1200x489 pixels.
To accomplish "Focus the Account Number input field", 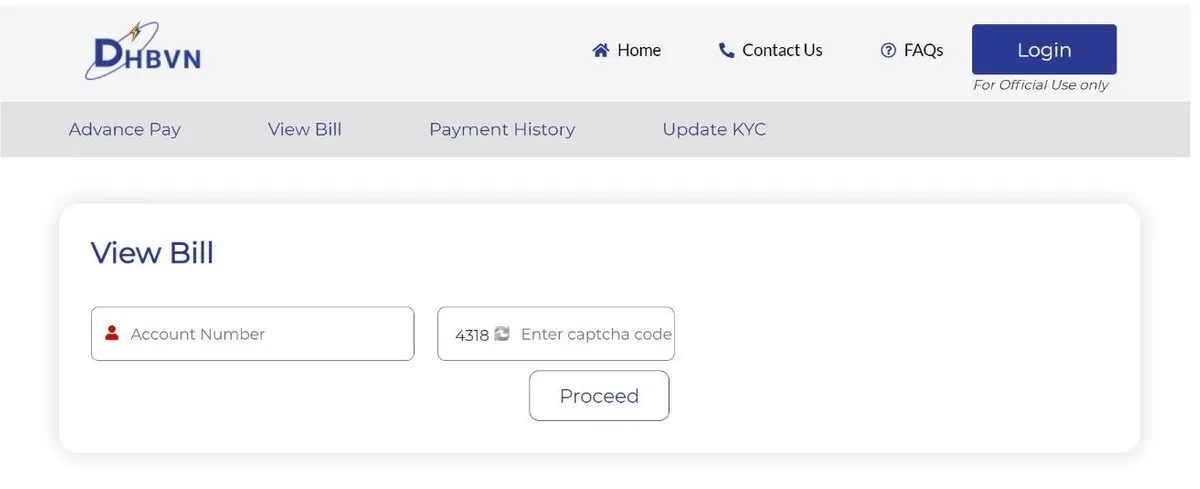I will click(265, 334).
